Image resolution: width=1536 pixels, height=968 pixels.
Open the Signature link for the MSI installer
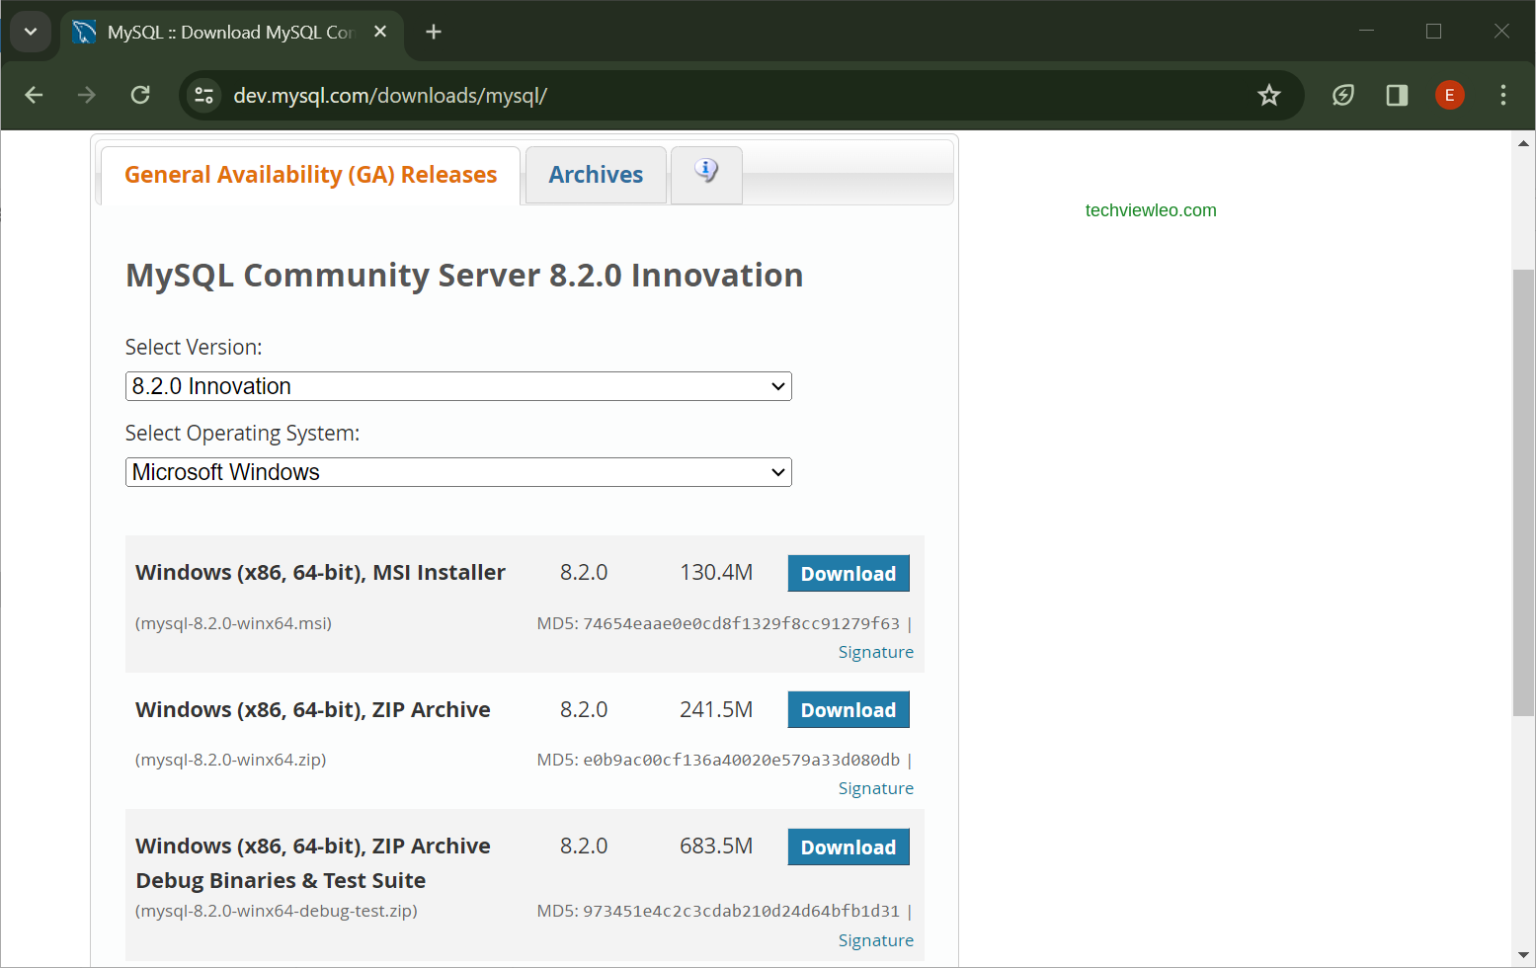pyautogui.click(x=875, y=651)
